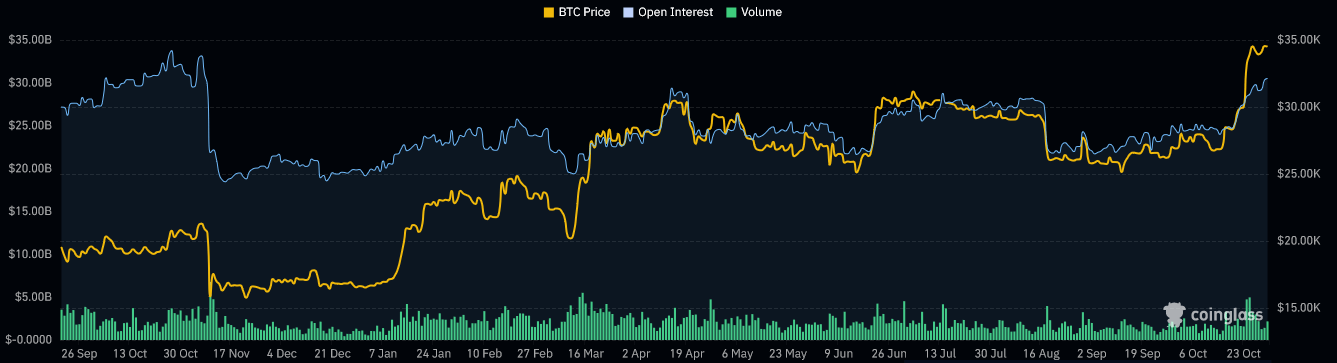Click the 9 Jun date label
The width and height of the screenshot is (1337, 363).
(x=838, y=354)
